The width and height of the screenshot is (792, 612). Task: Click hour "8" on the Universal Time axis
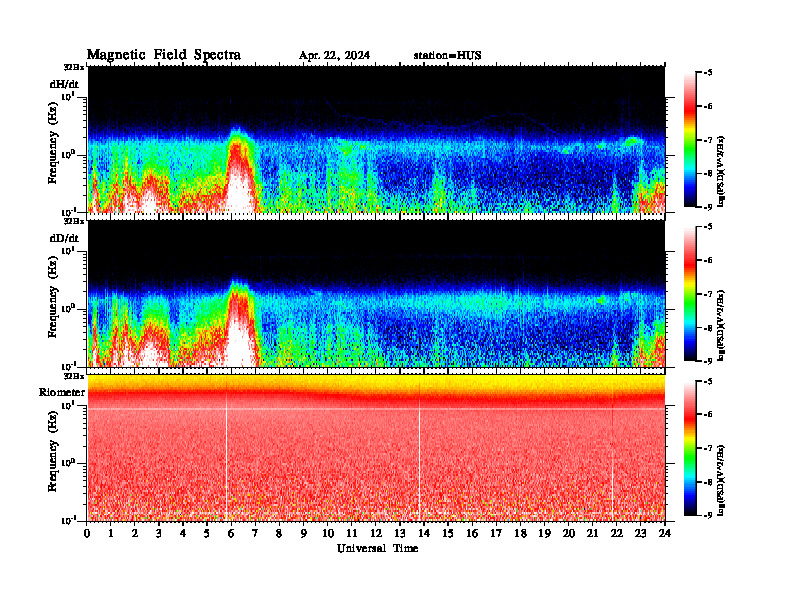point(279,533)
